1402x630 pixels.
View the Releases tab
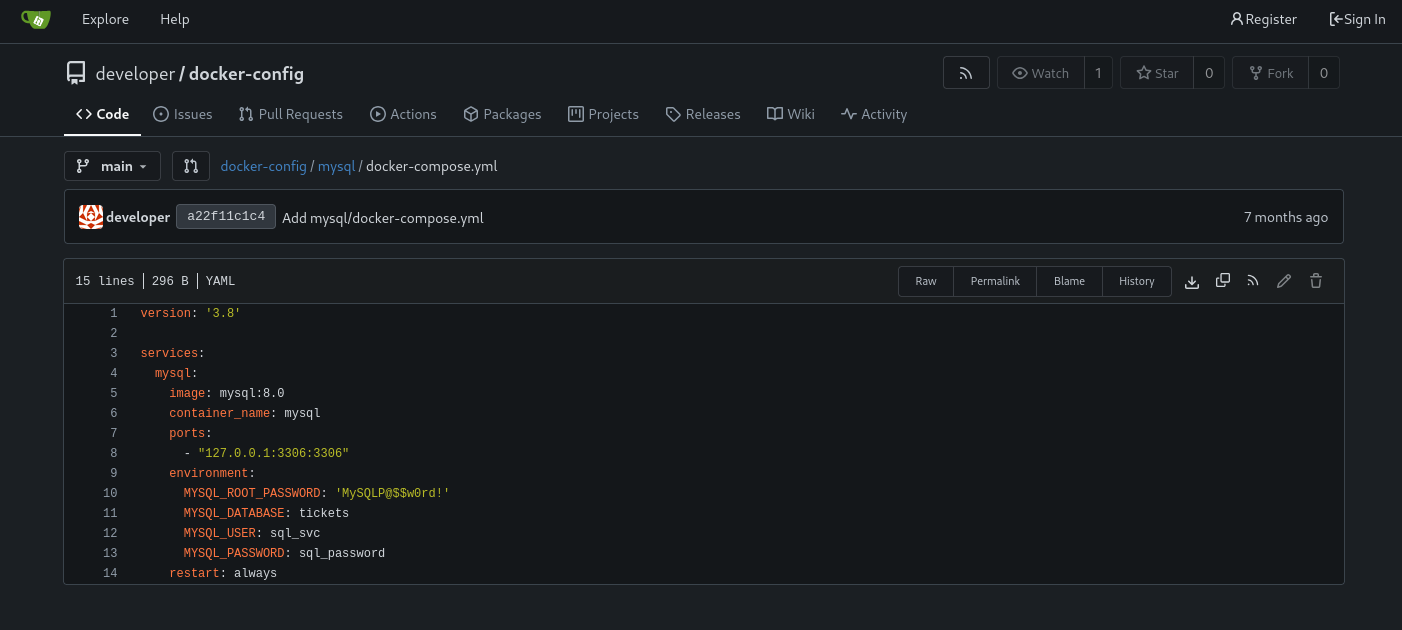coord(703,114)
